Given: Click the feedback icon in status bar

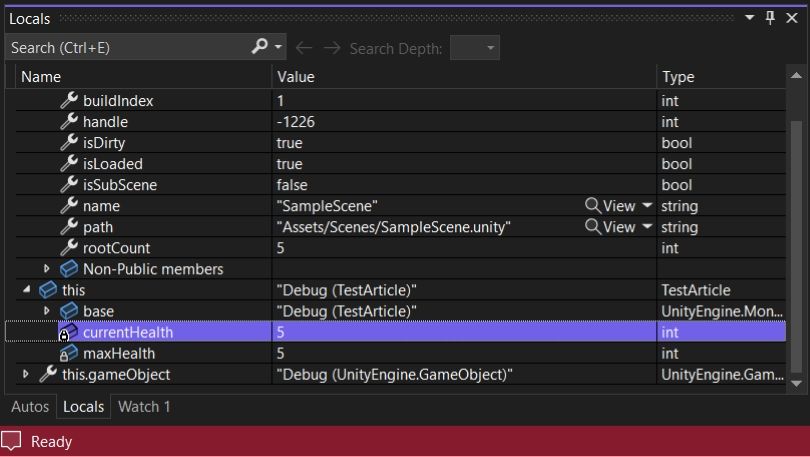Looking at the screenshot, I should [x=11, y=442].
